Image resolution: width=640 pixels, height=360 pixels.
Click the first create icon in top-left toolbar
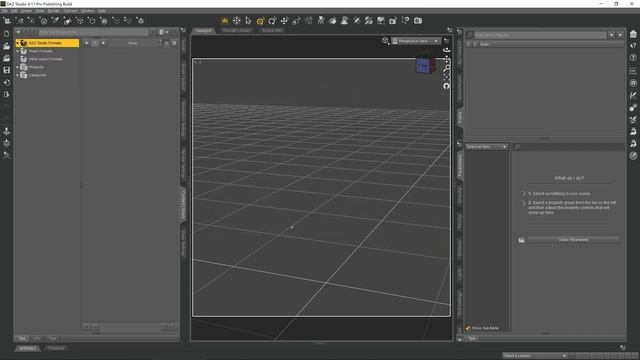tap(7, 20)
